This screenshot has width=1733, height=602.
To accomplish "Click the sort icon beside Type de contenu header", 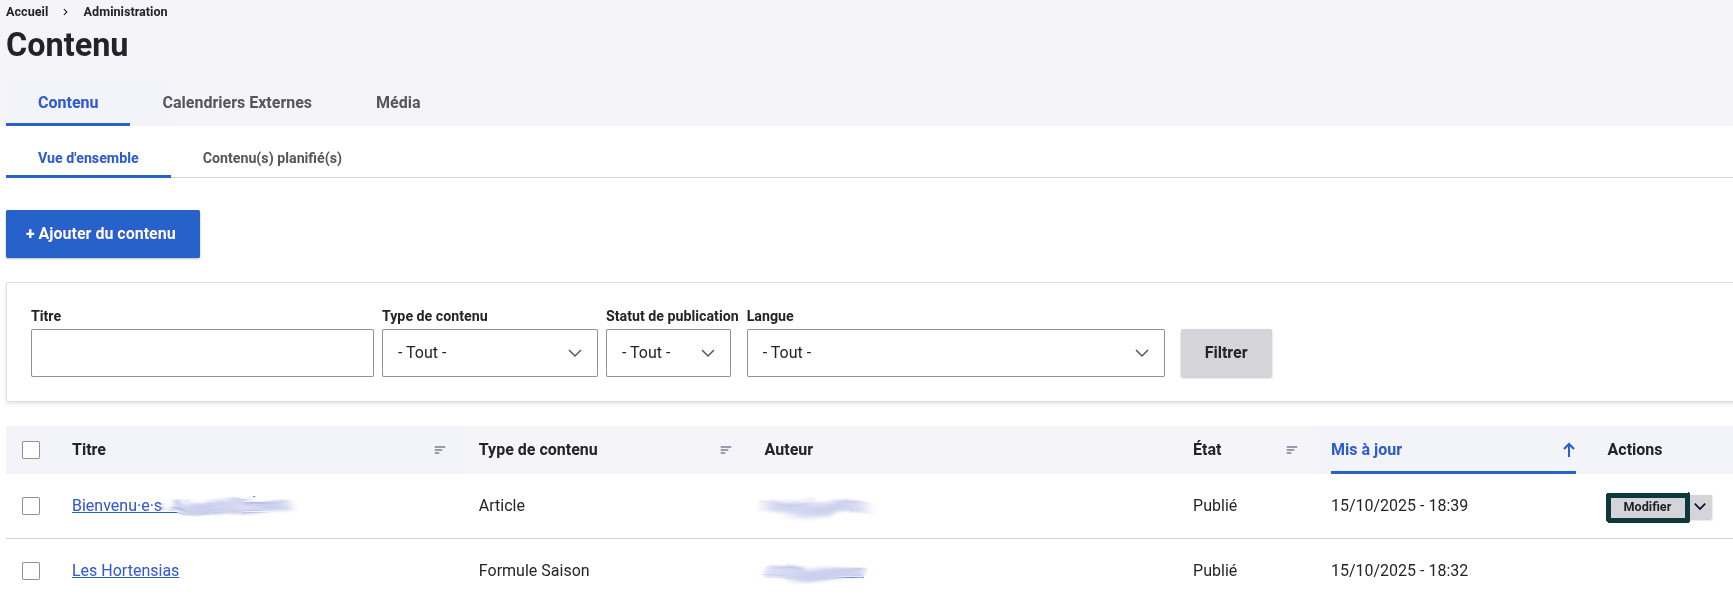I will (x=726, y=450).
